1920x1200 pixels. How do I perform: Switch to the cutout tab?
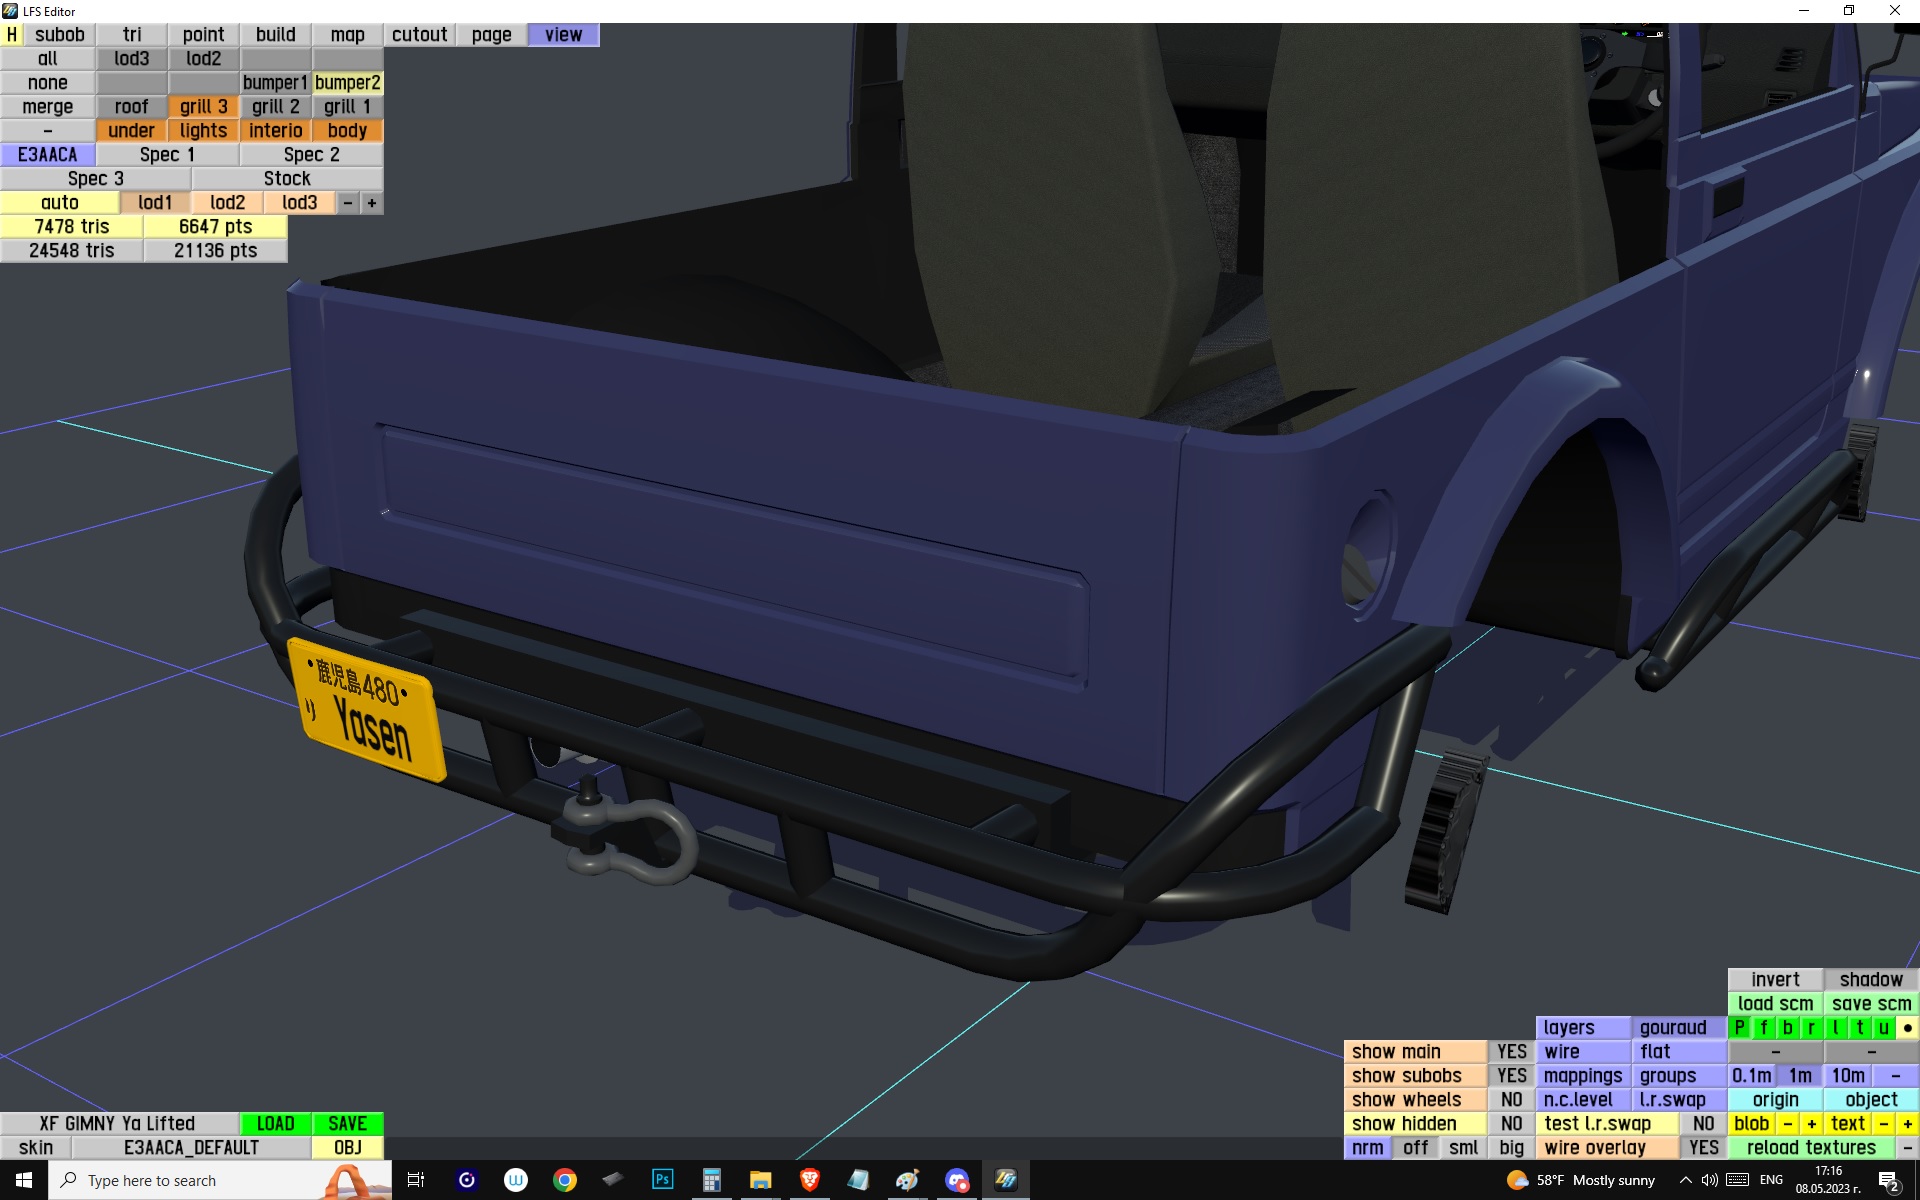419,35
